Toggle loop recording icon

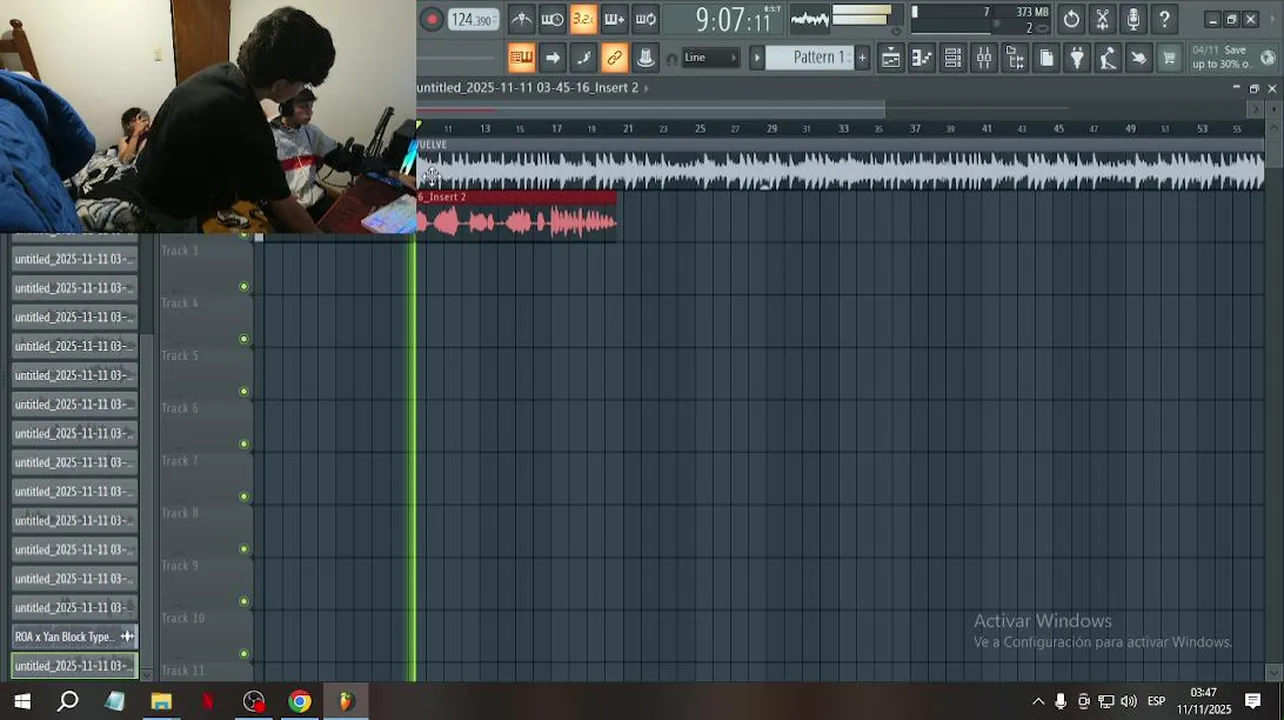point(645,19)
